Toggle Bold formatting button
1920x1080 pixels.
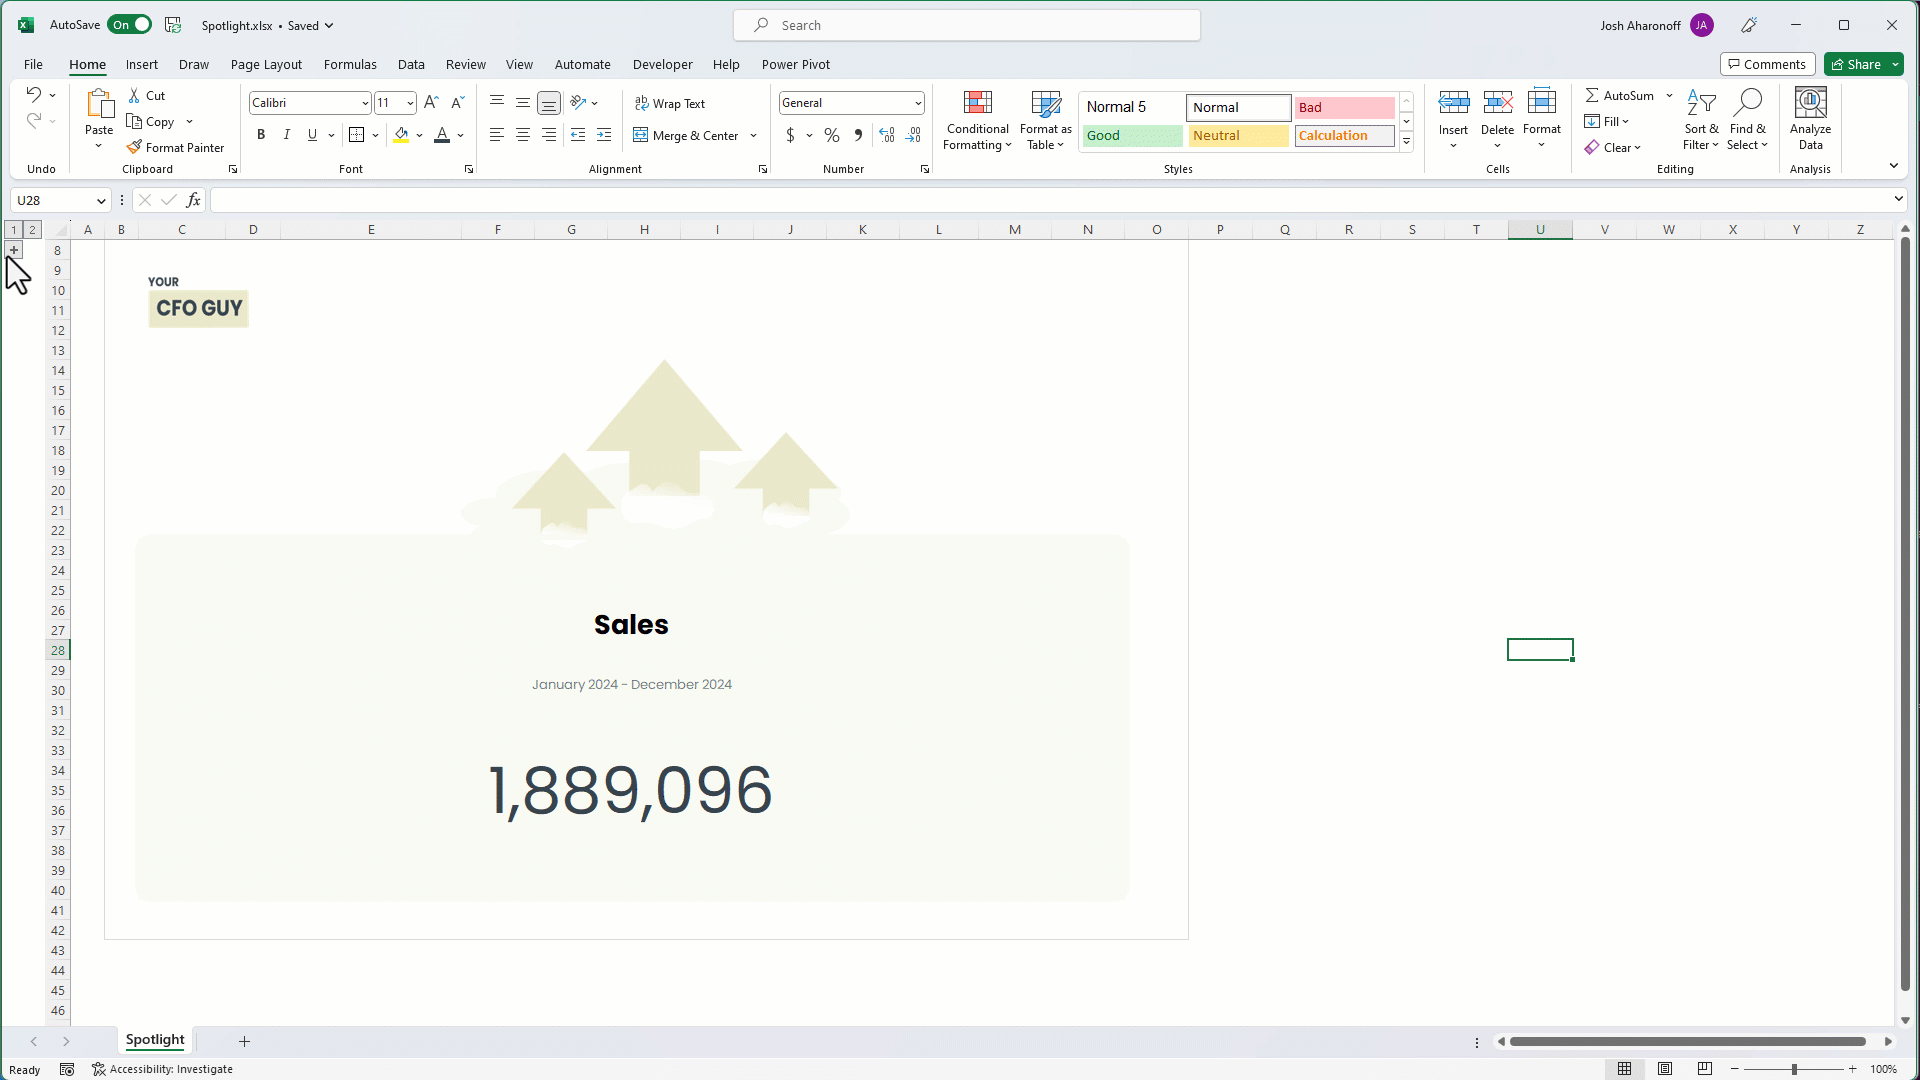pos(261,136)
